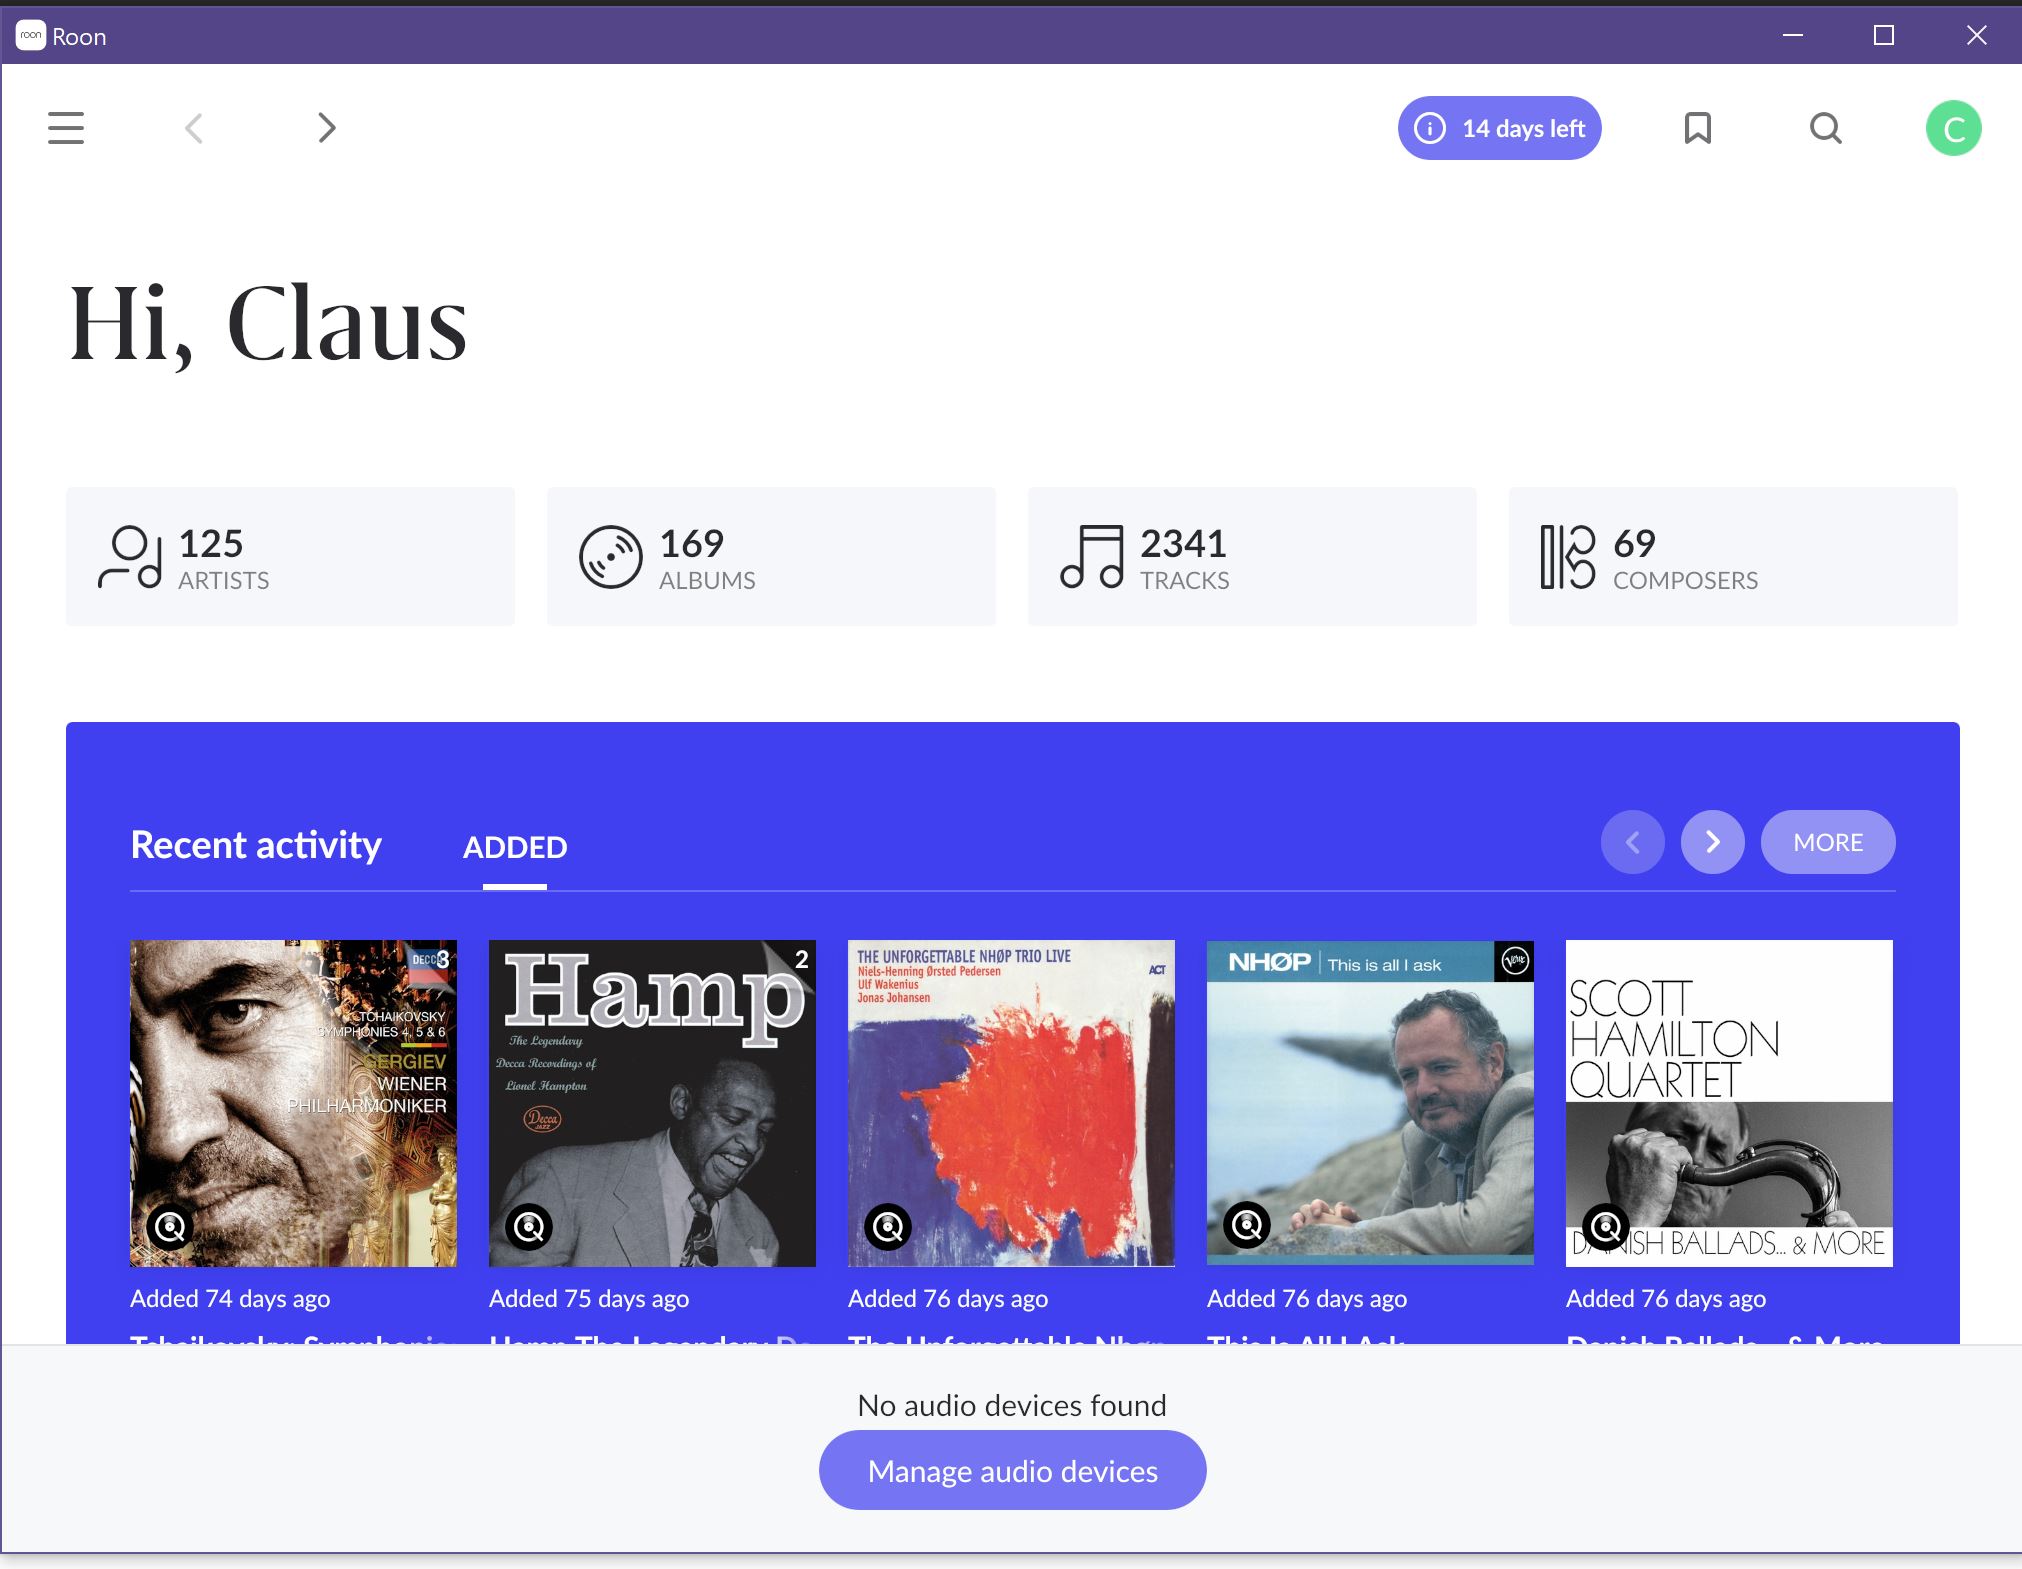The image size is (2022, 1569).
Task: Click the MORE button in Recent activity
Action: pyautogui.click(x=1828, y=842)
